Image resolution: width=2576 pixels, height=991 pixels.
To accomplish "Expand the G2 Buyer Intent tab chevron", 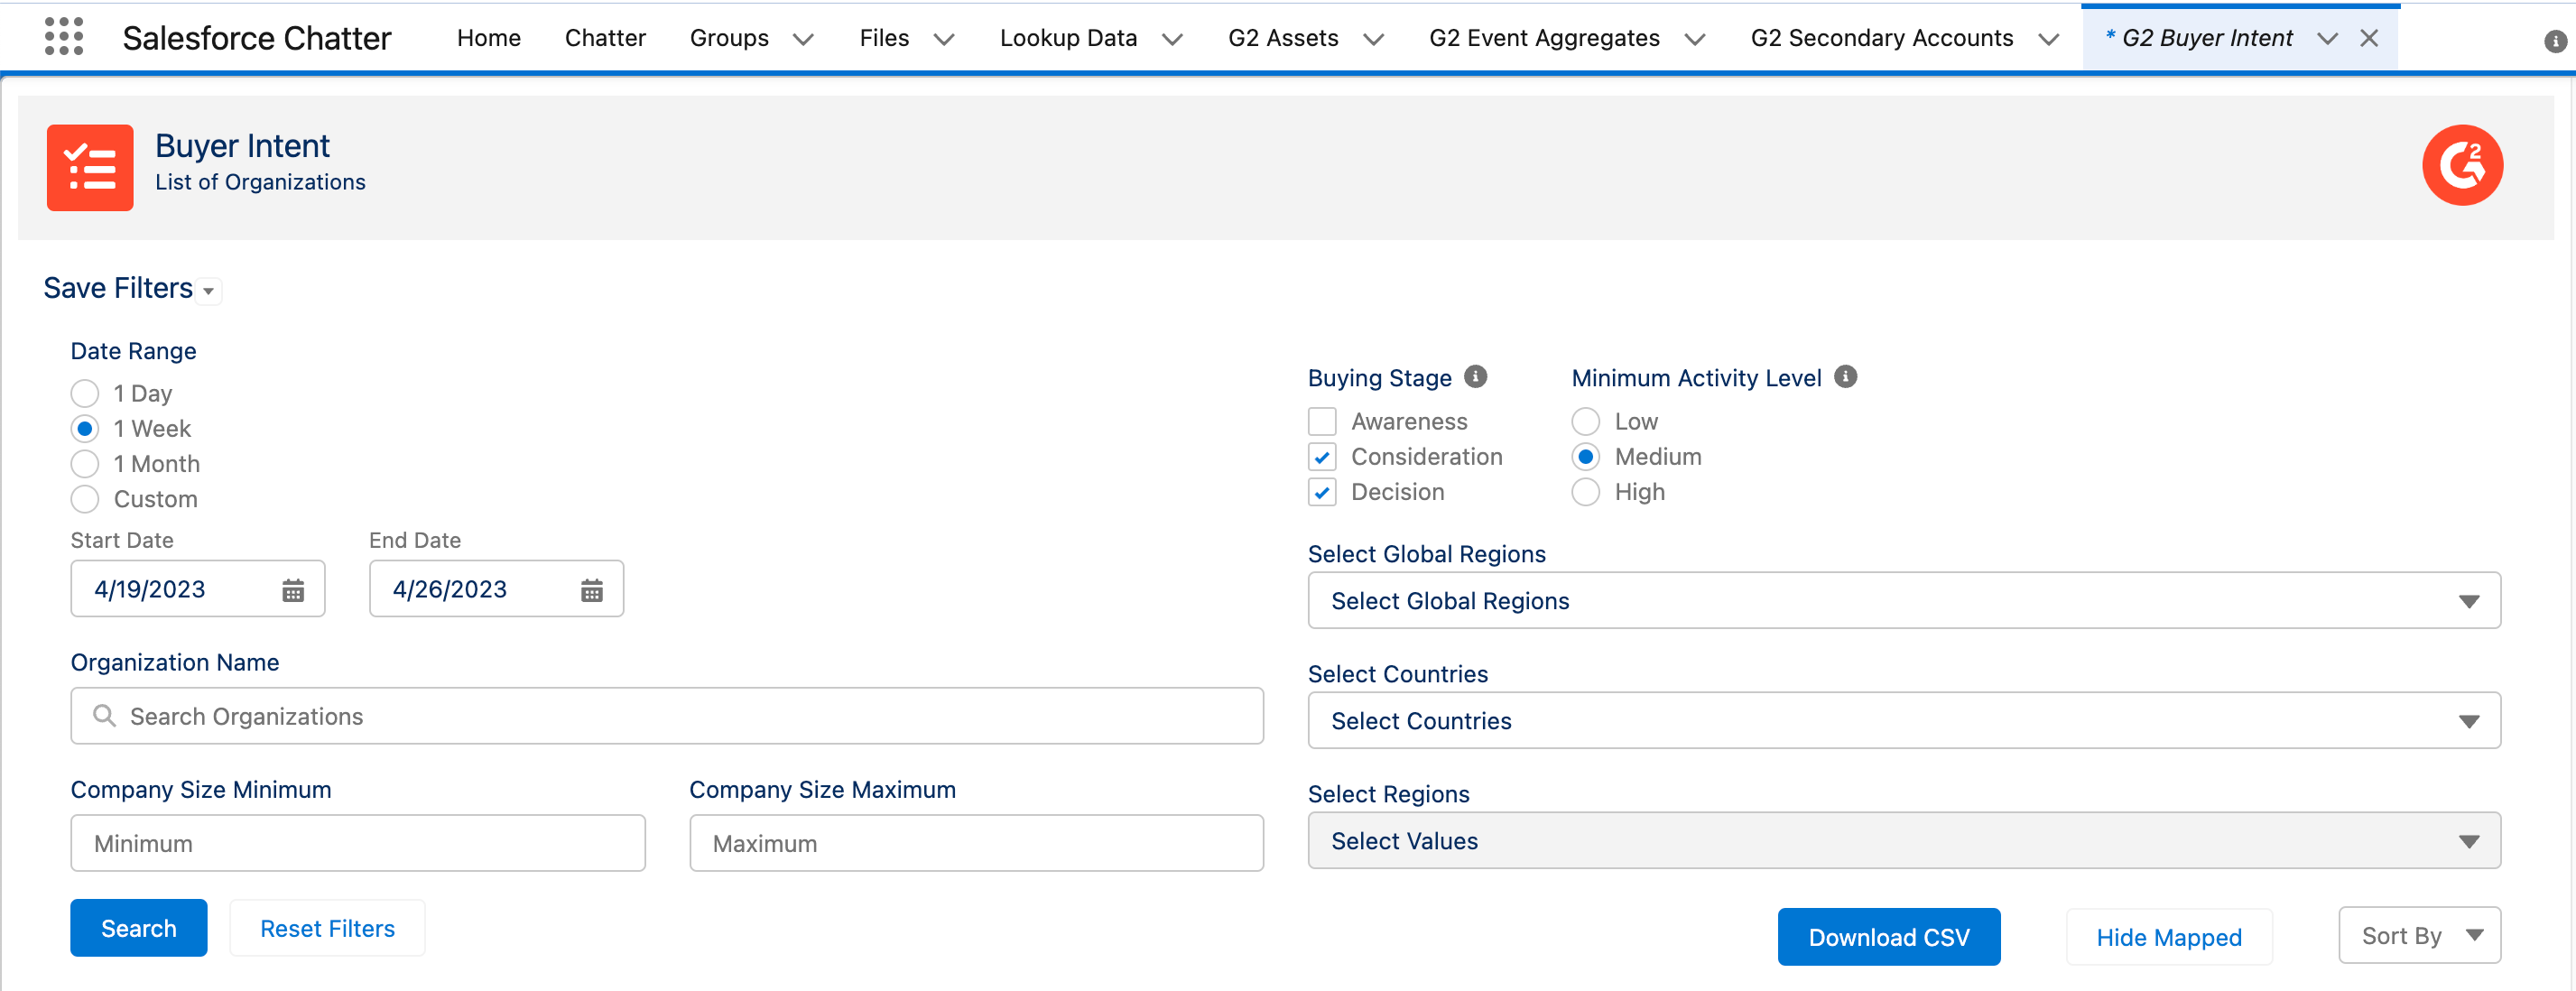I will click(x=2327, y=39).
